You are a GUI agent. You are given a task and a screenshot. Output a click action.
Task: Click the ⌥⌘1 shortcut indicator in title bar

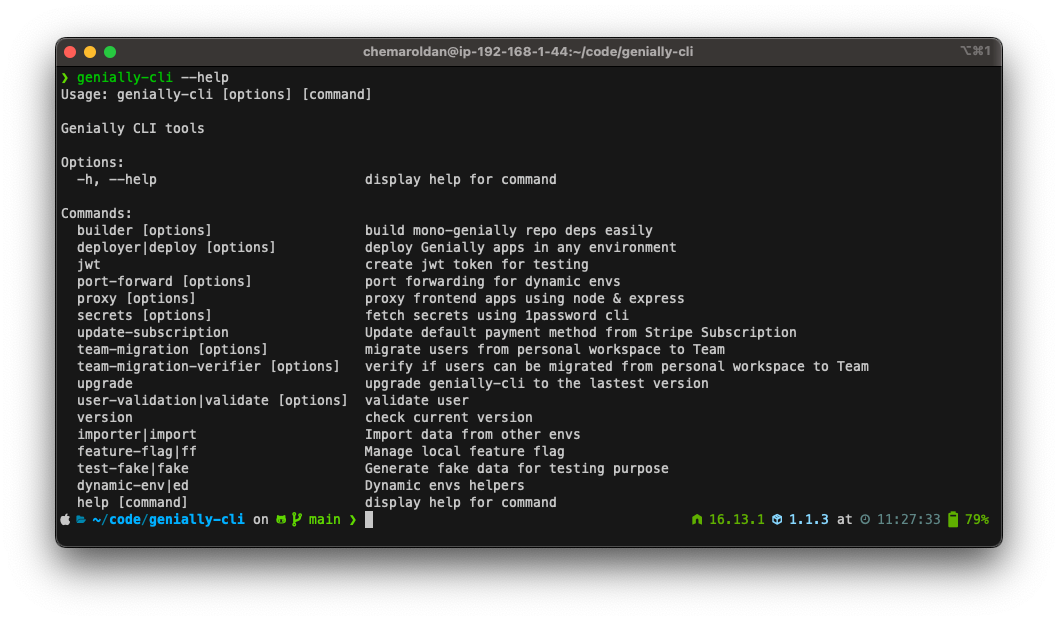click(x=975, y=51)
